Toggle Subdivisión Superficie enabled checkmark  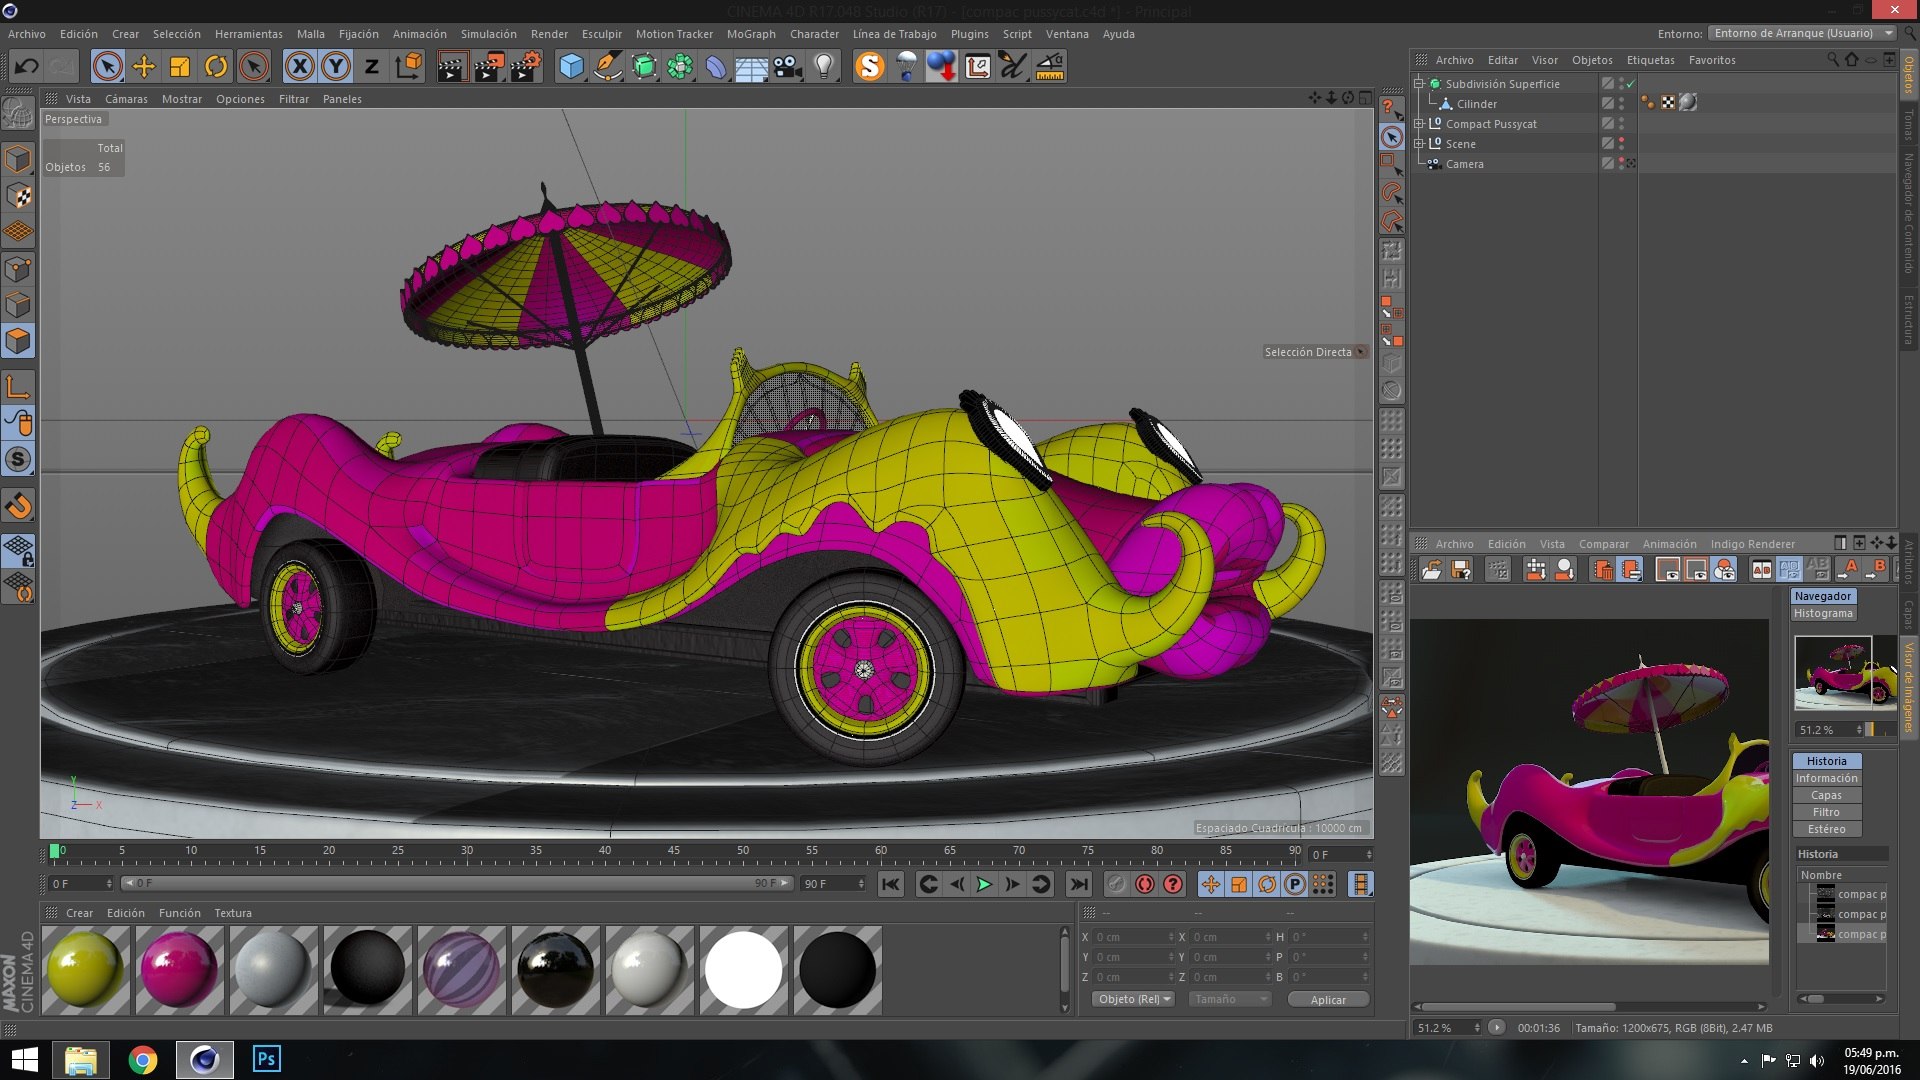click(1631, 84)
